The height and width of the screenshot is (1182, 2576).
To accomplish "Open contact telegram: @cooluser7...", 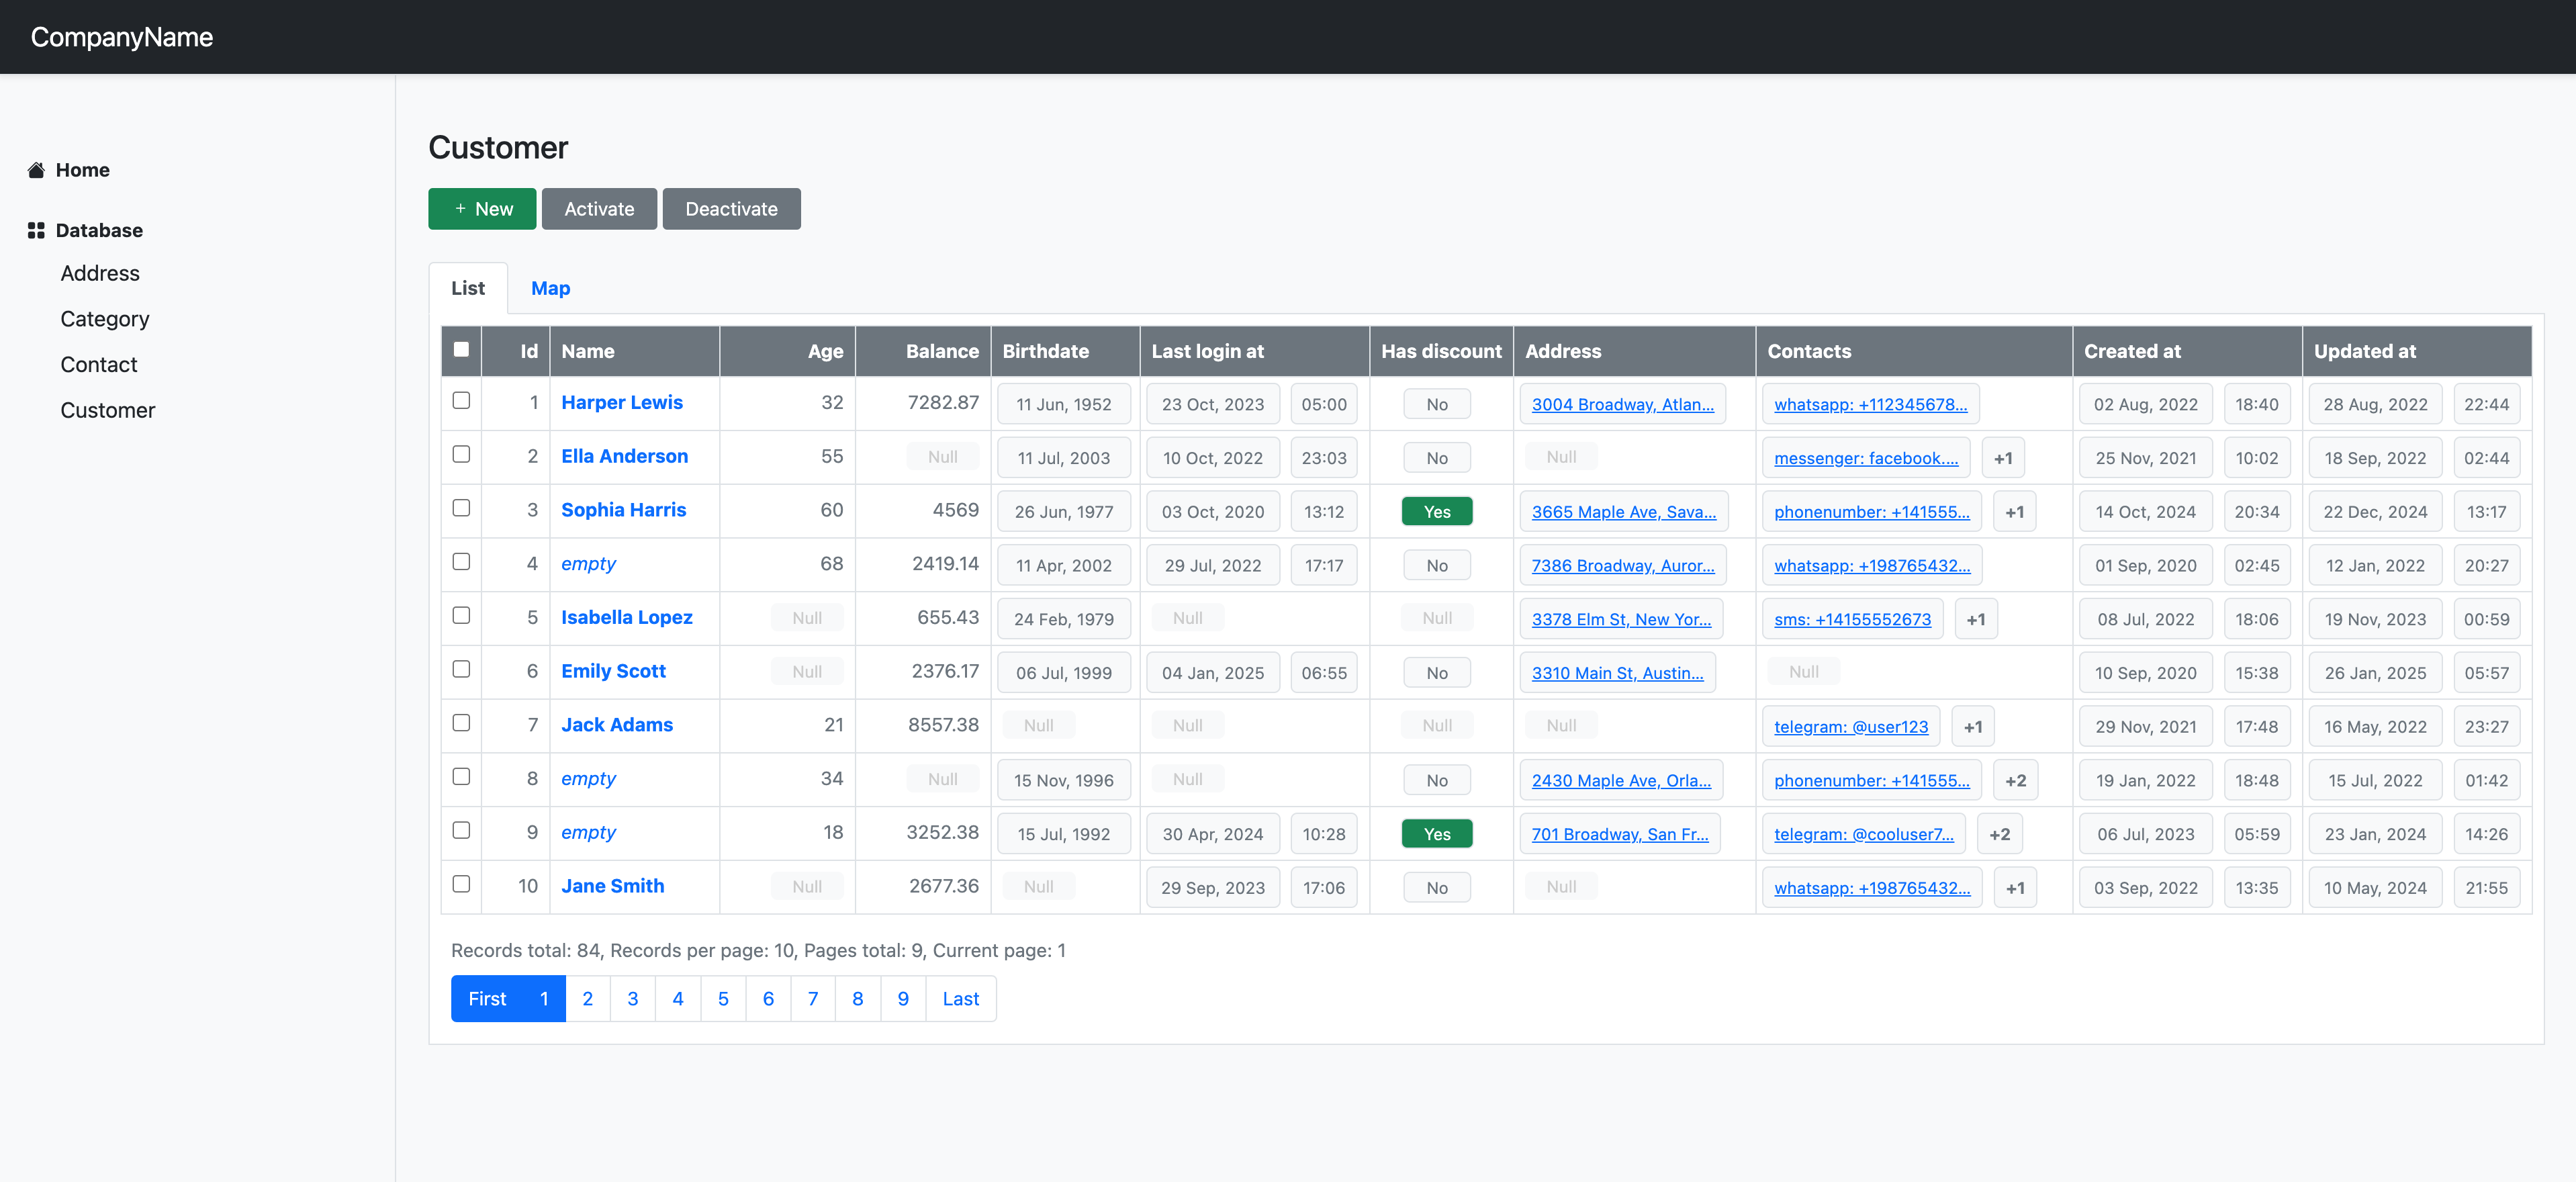I will click(x=1864, y=834).
